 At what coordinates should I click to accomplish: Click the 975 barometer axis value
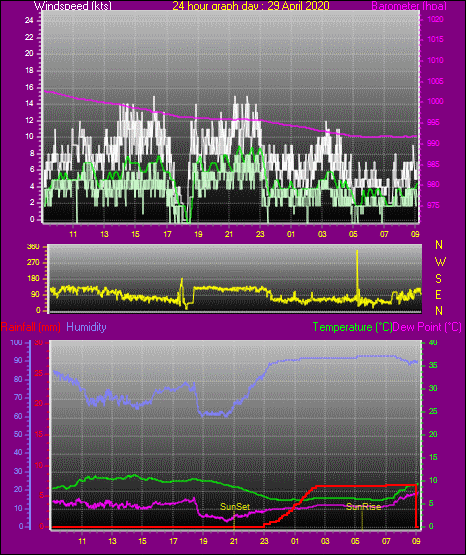pyautogui.click(x=434, y=206)
